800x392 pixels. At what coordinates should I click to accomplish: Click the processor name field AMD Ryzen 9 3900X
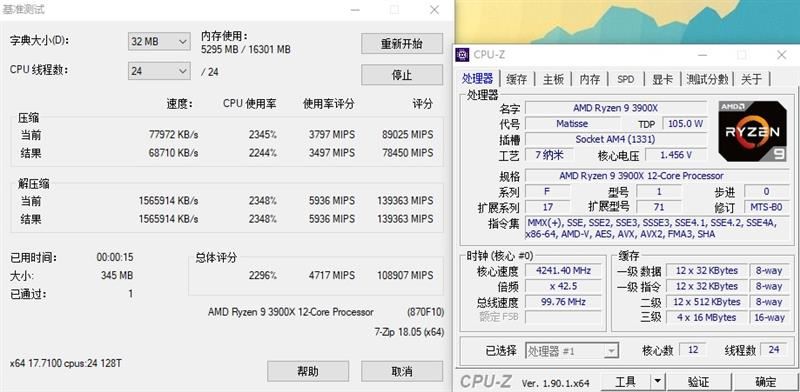click(616, 108)
